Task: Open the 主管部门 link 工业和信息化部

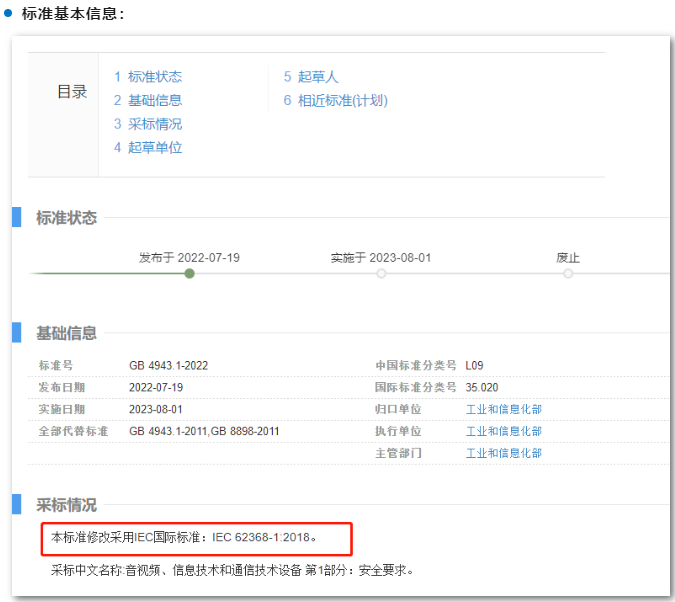Action: (504, 453)
